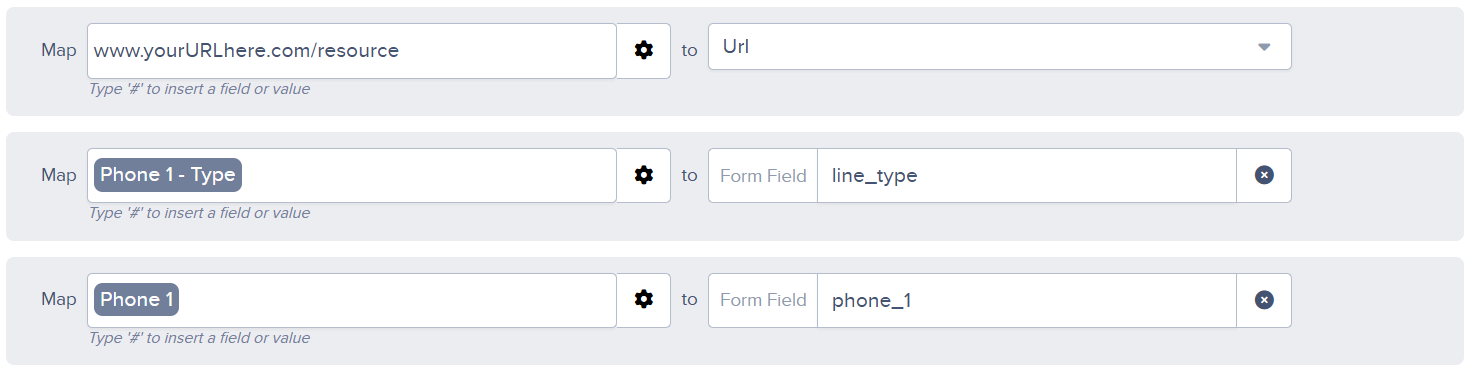Click empty space after Phone 1 - Type tag

point(428,175)
